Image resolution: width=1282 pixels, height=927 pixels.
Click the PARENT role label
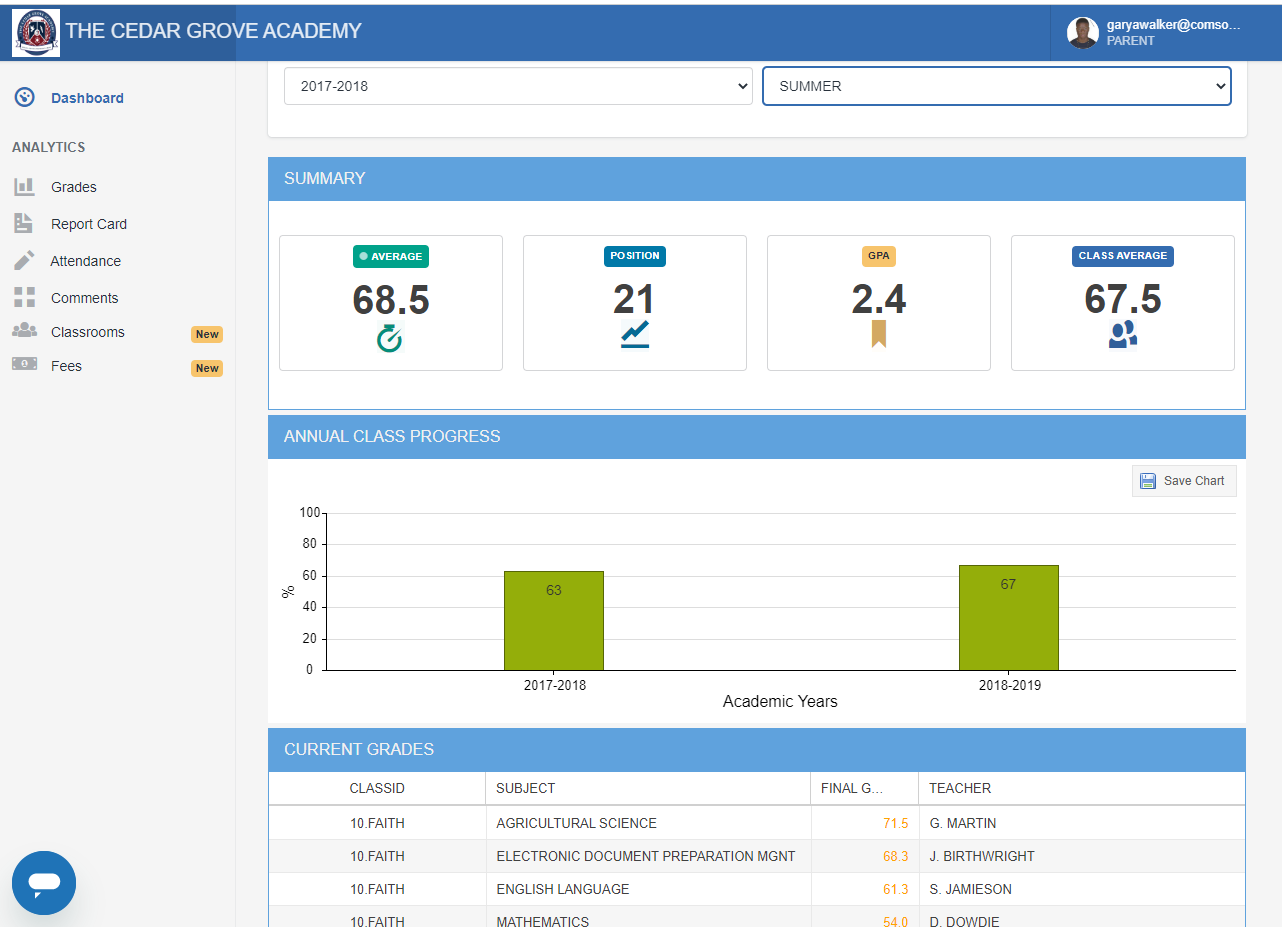1131,41
